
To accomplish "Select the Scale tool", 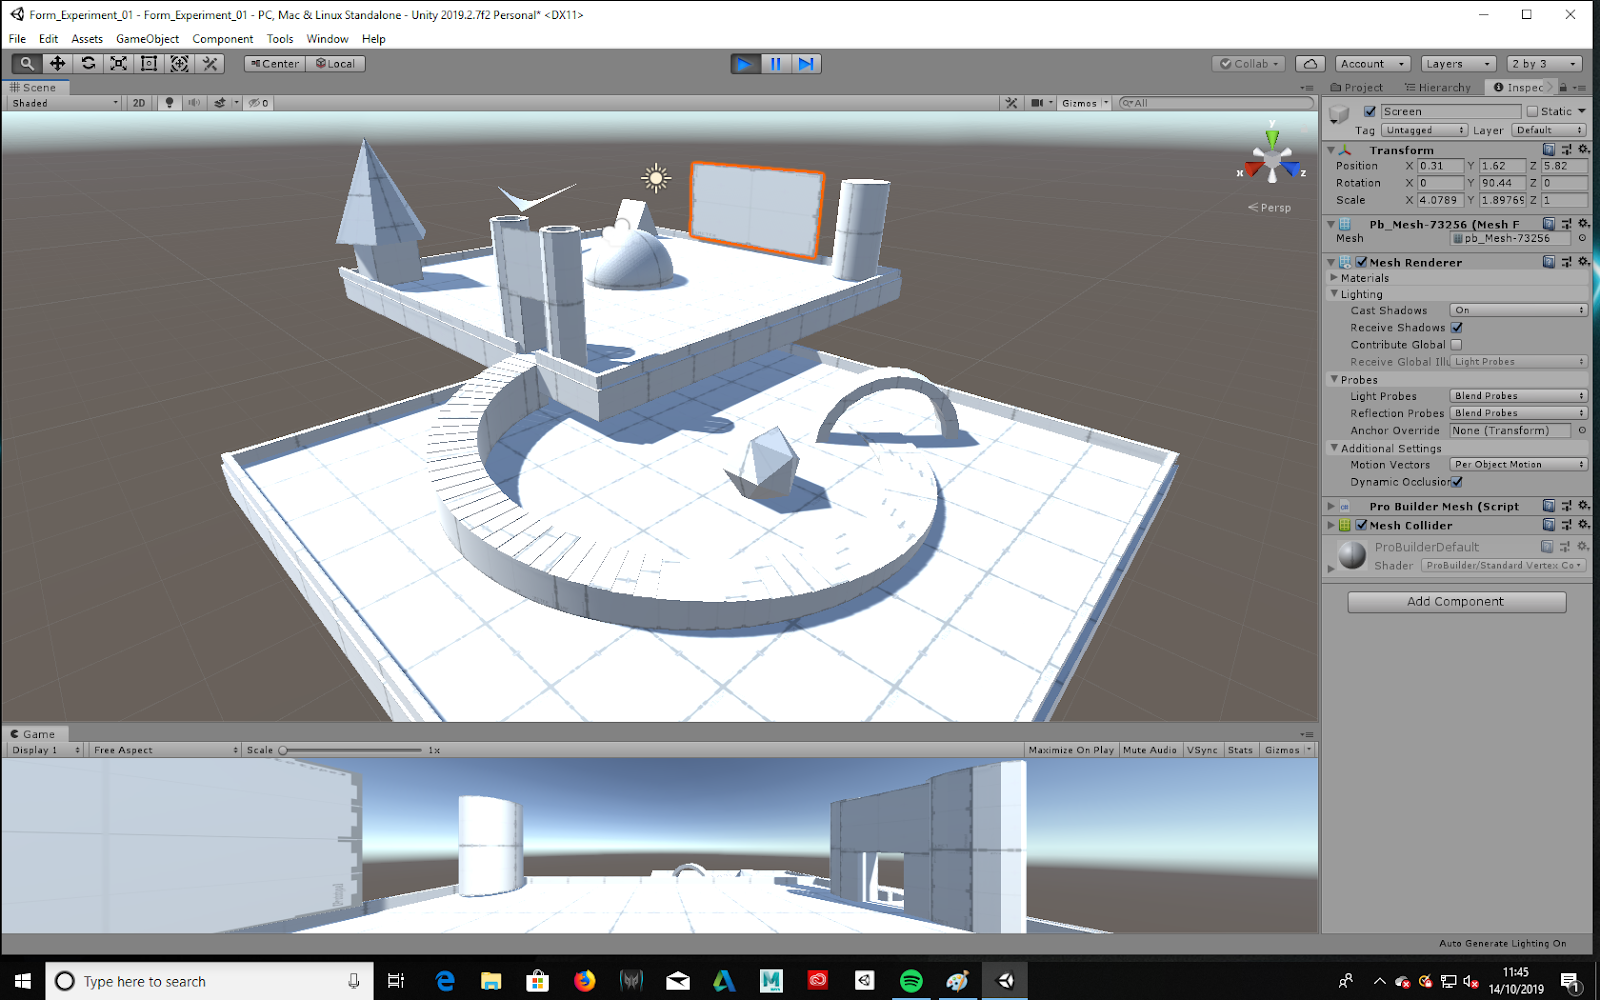I will point(118,64).
